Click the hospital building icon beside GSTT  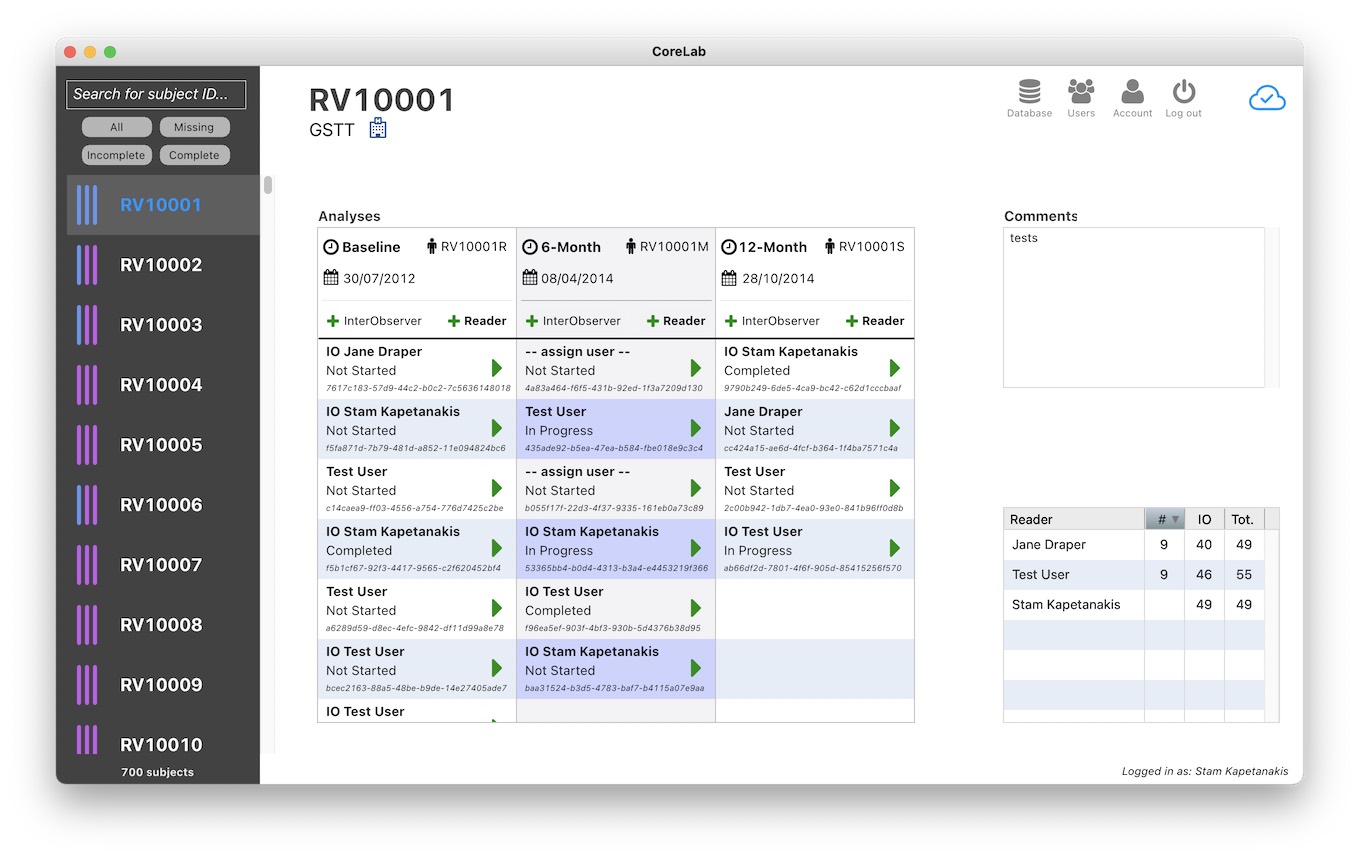pyautogui.click(x=378, y=128)
